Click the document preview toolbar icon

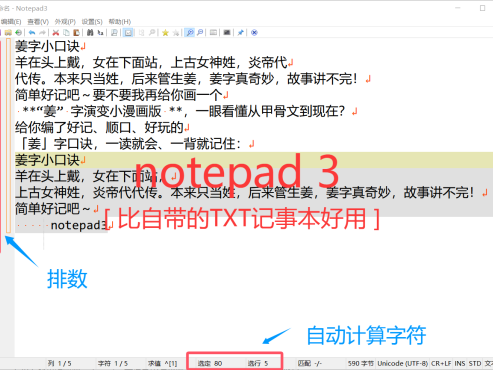[114, 33]
